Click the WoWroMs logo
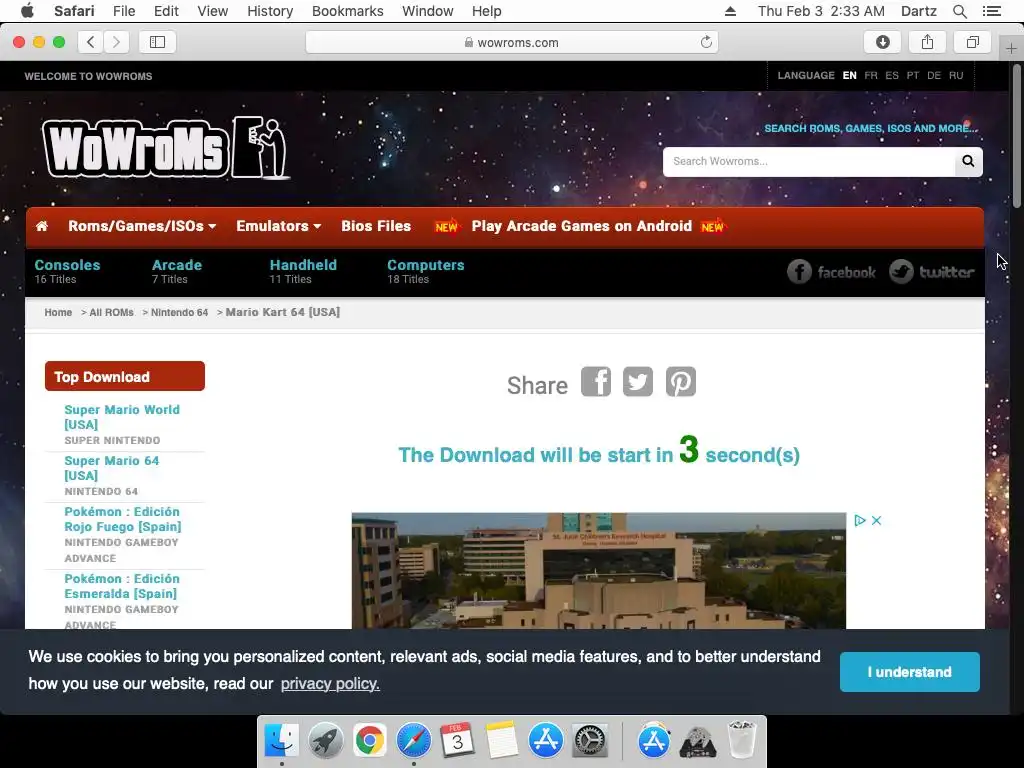Screen dimensions: 1024x768 166,148
